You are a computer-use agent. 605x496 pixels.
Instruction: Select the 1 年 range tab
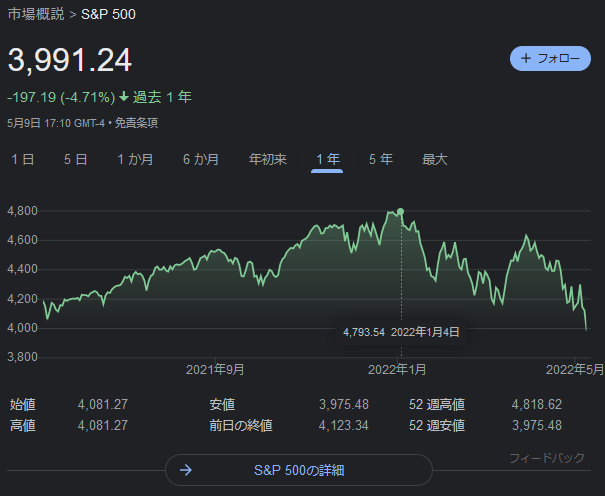point(328,159)
